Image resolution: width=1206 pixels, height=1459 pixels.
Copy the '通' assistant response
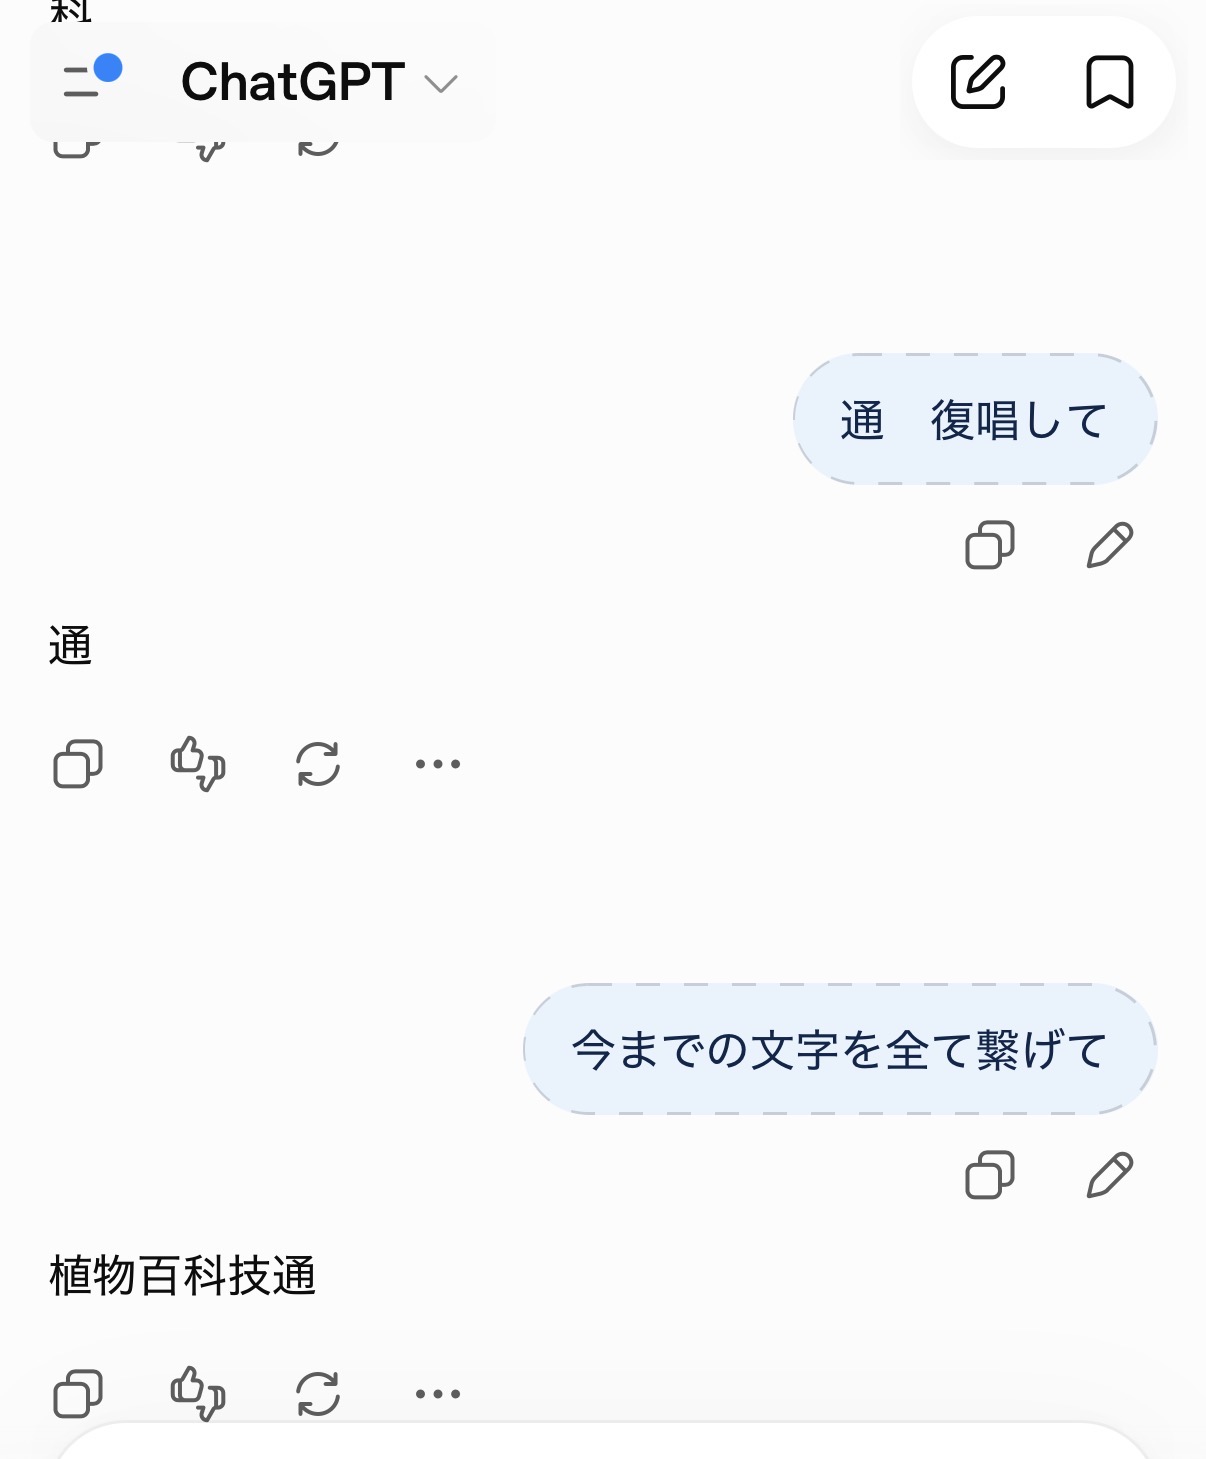[78, 764]
